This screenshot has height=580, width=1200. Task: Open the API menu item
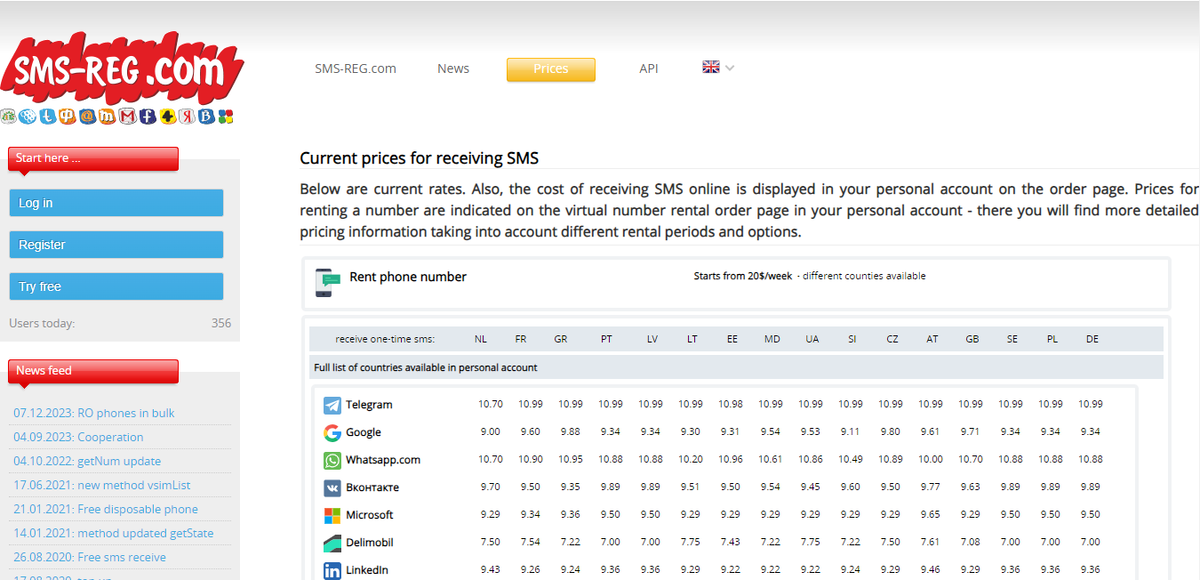649,69
